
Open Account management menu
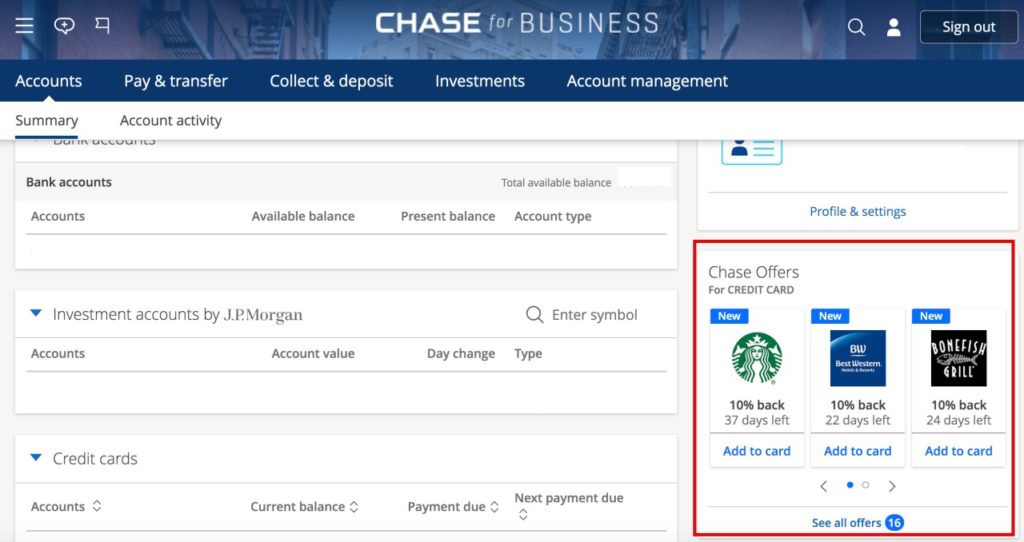point(647,81)
